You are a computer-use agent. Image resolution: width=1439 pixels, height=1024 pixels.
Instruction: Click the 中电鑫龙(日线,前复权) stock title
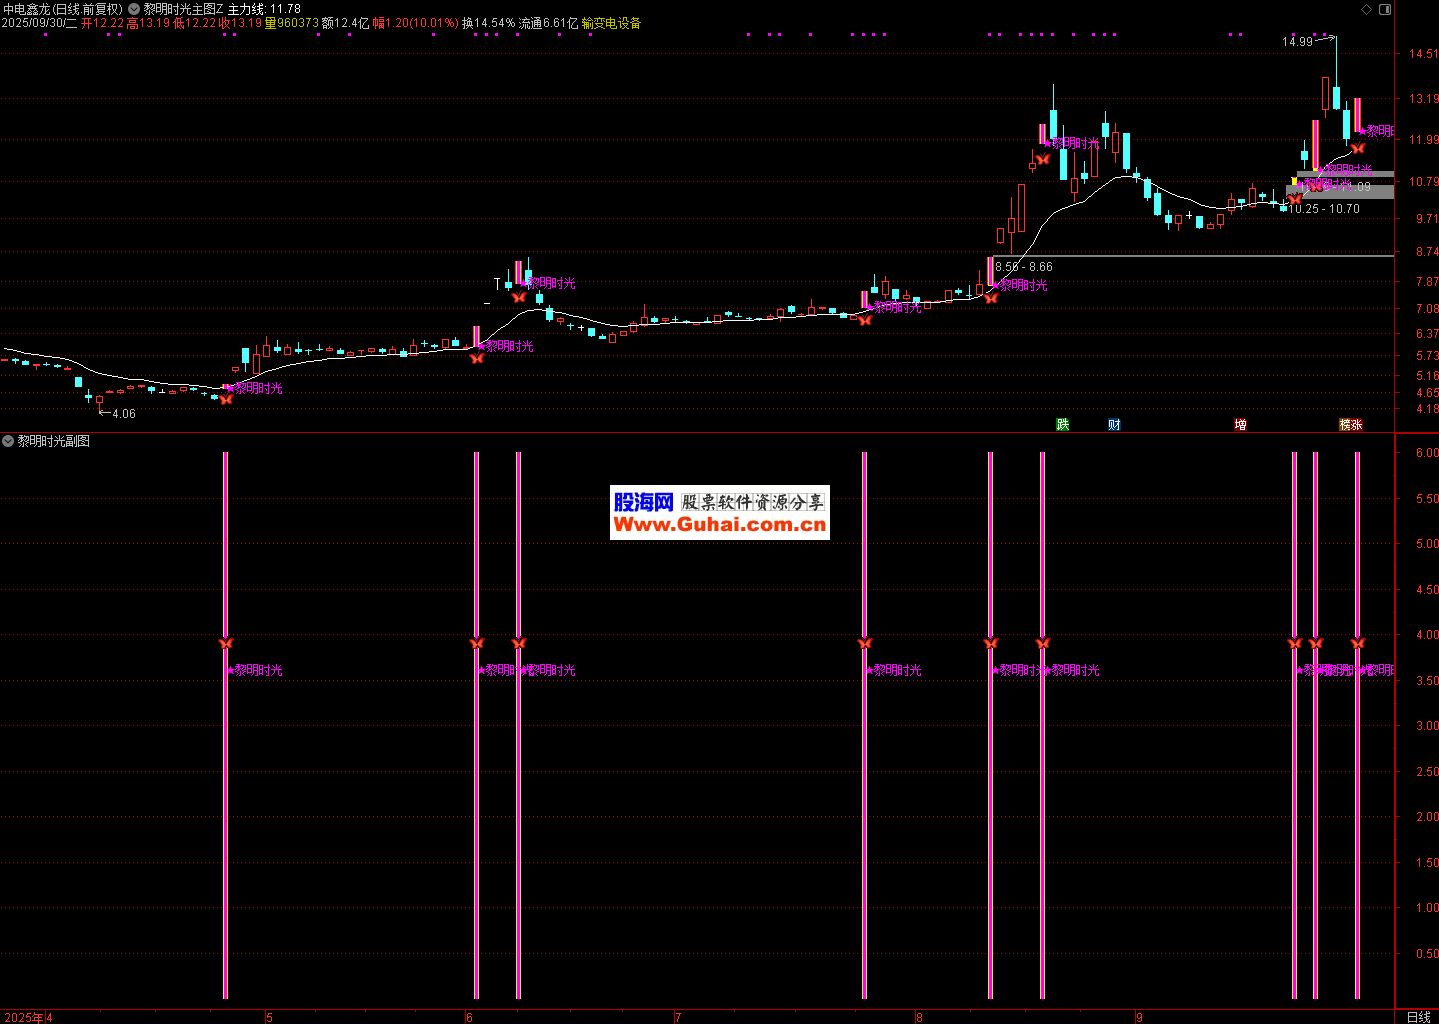click(62, 9)
